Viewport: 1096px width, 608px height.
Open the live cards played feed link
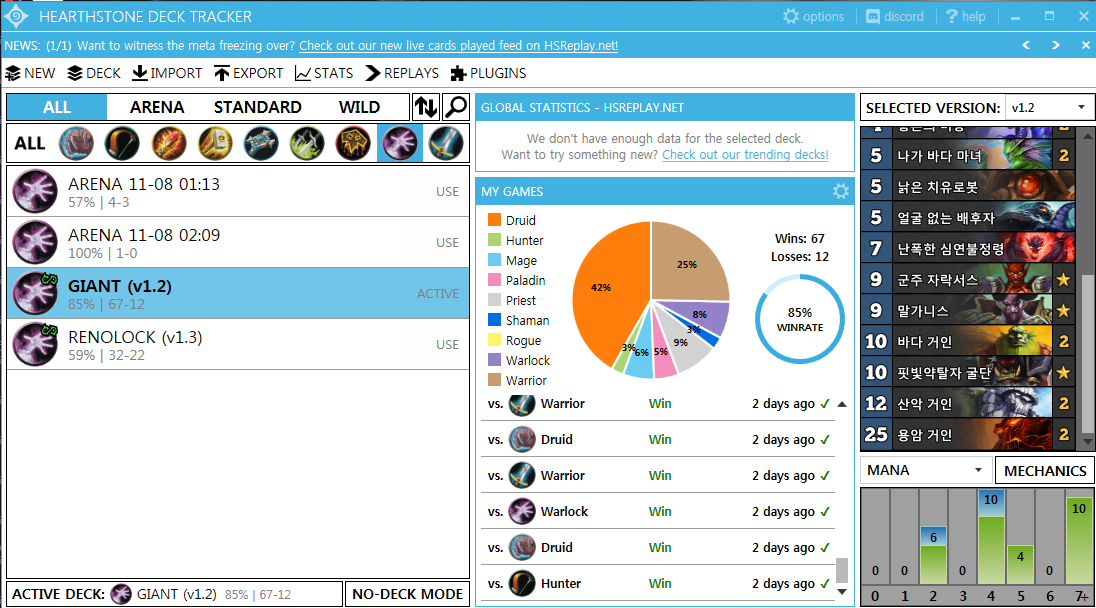click(459, 45)
